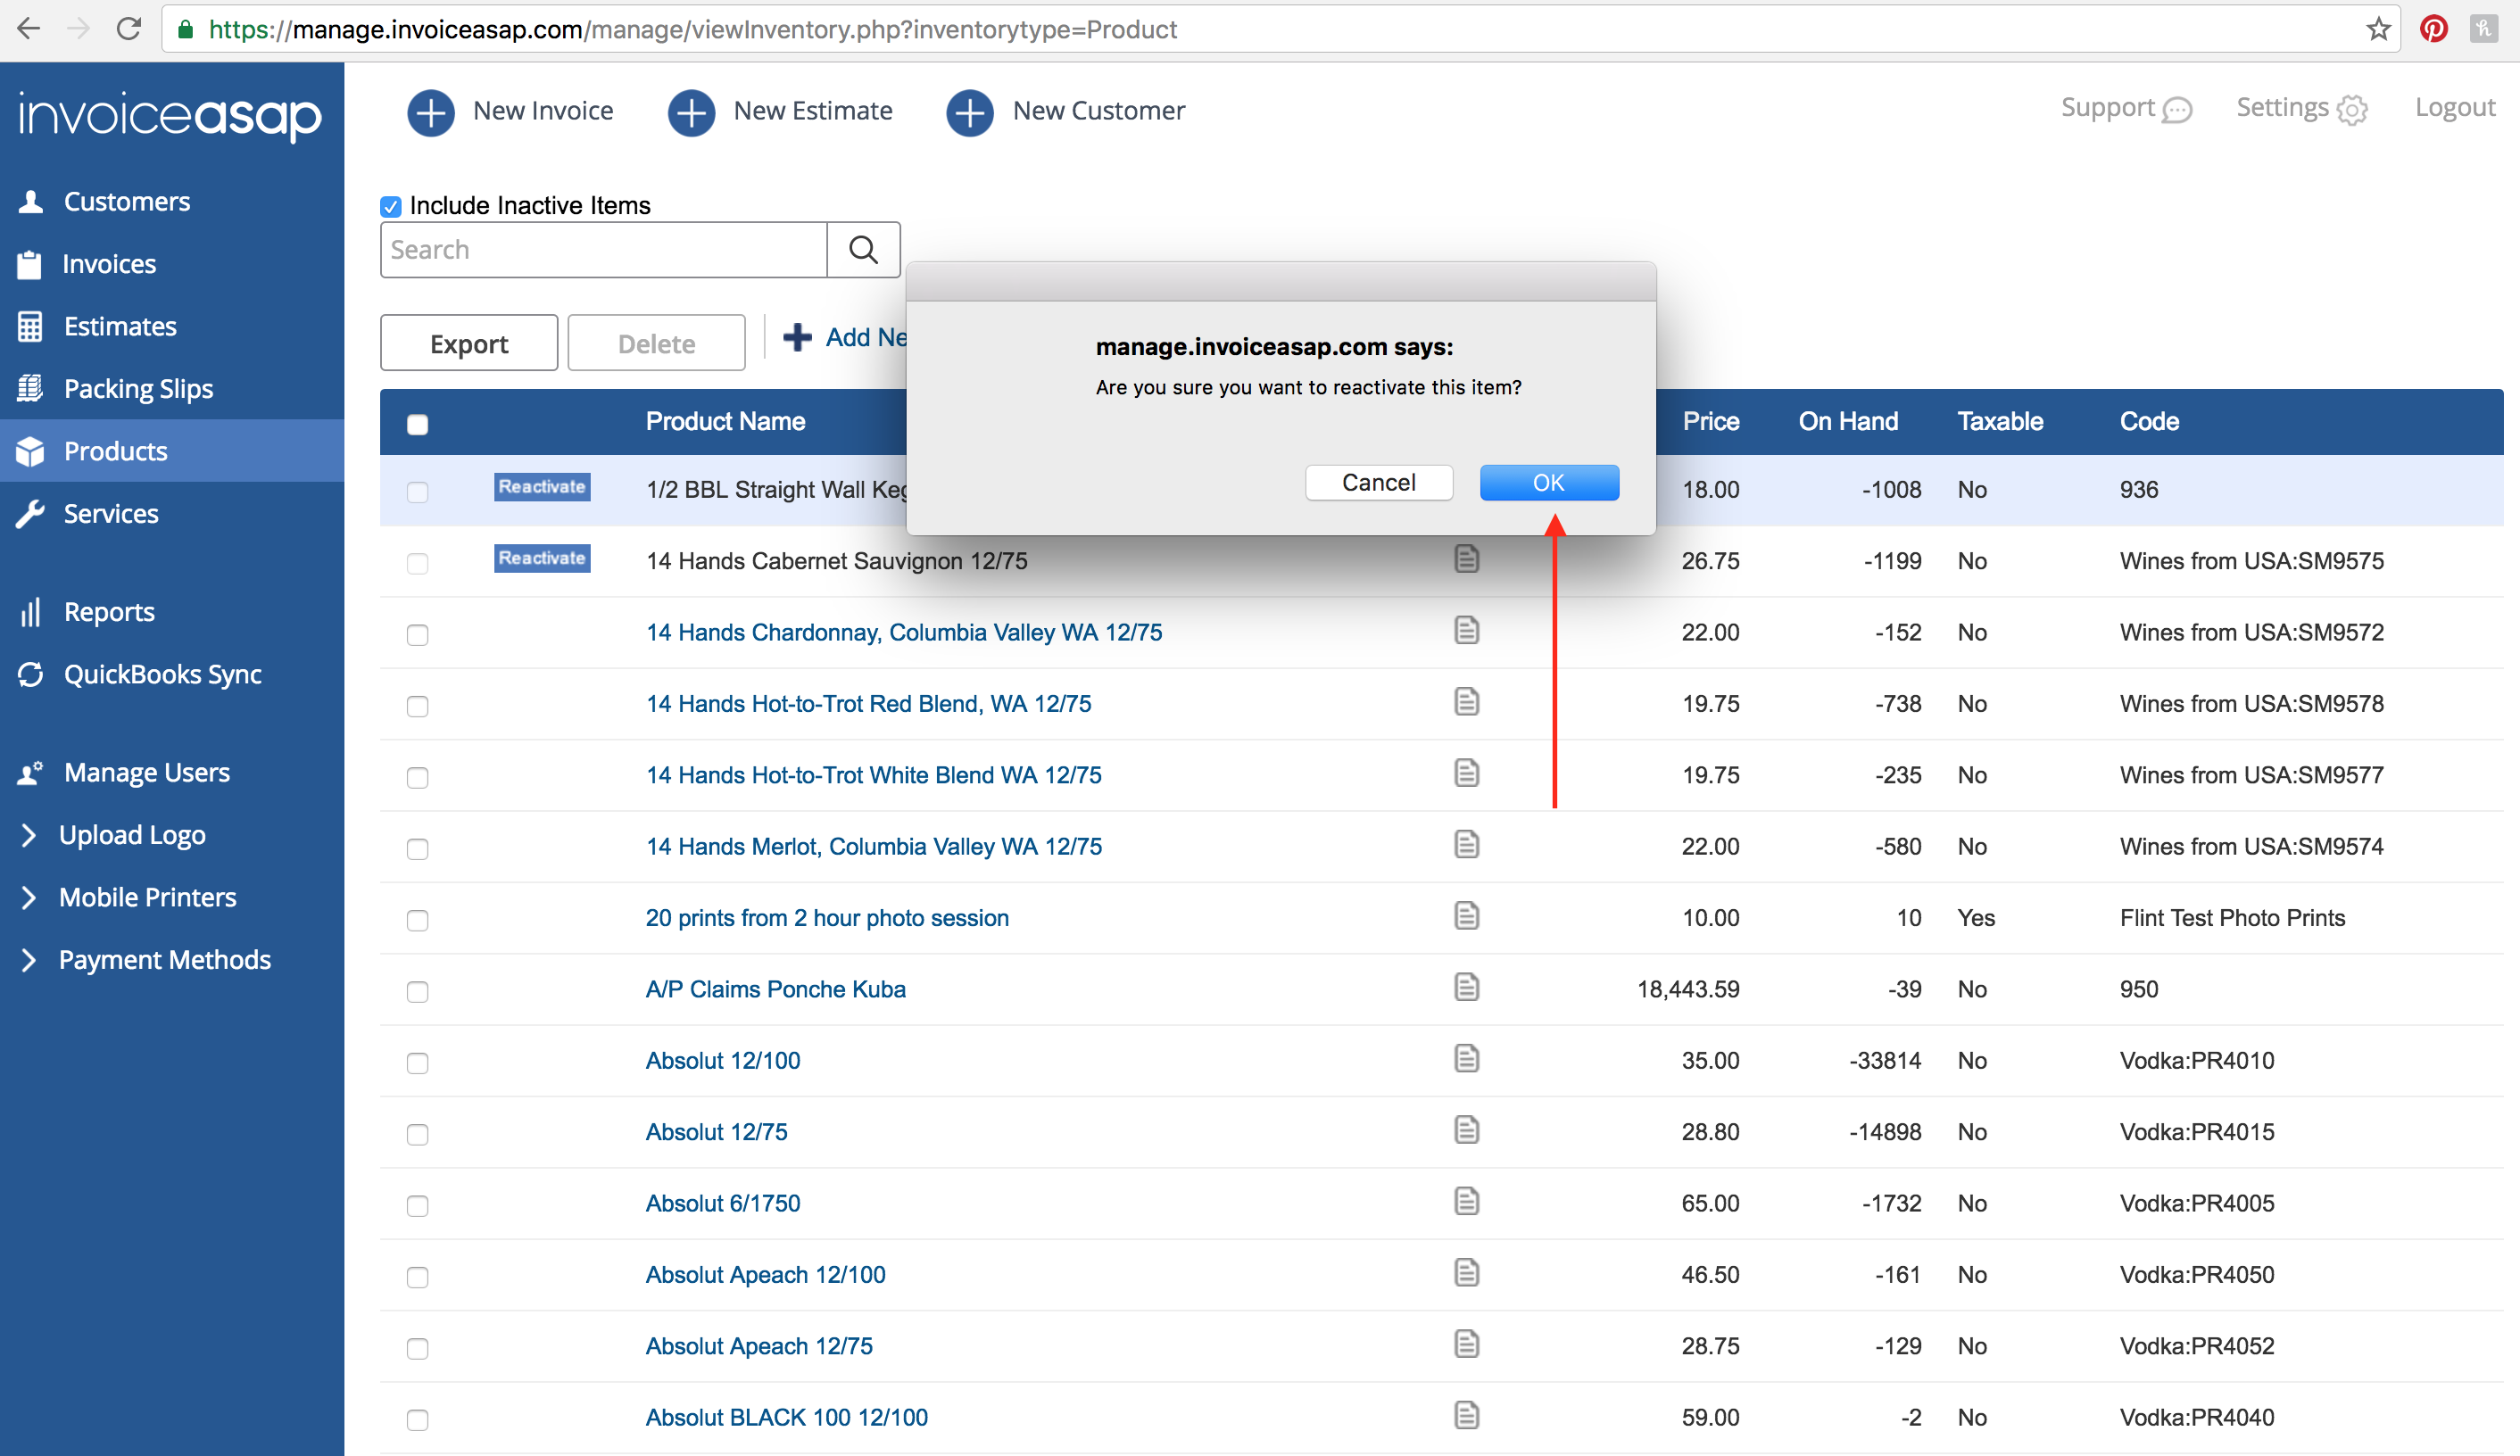This screenshot has height=1456, width=2520.
Task: Check the 14 Hands Chardonnay row checkbox
Action: tap(418, 635)
